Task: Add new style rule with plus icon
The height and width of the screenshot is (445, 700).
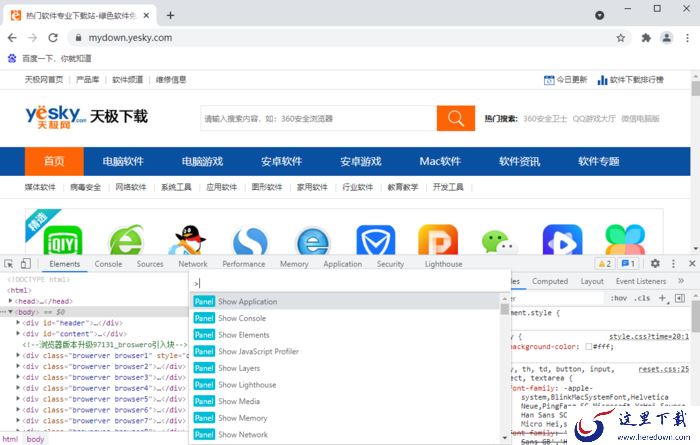Action: [x=662, y=298]
